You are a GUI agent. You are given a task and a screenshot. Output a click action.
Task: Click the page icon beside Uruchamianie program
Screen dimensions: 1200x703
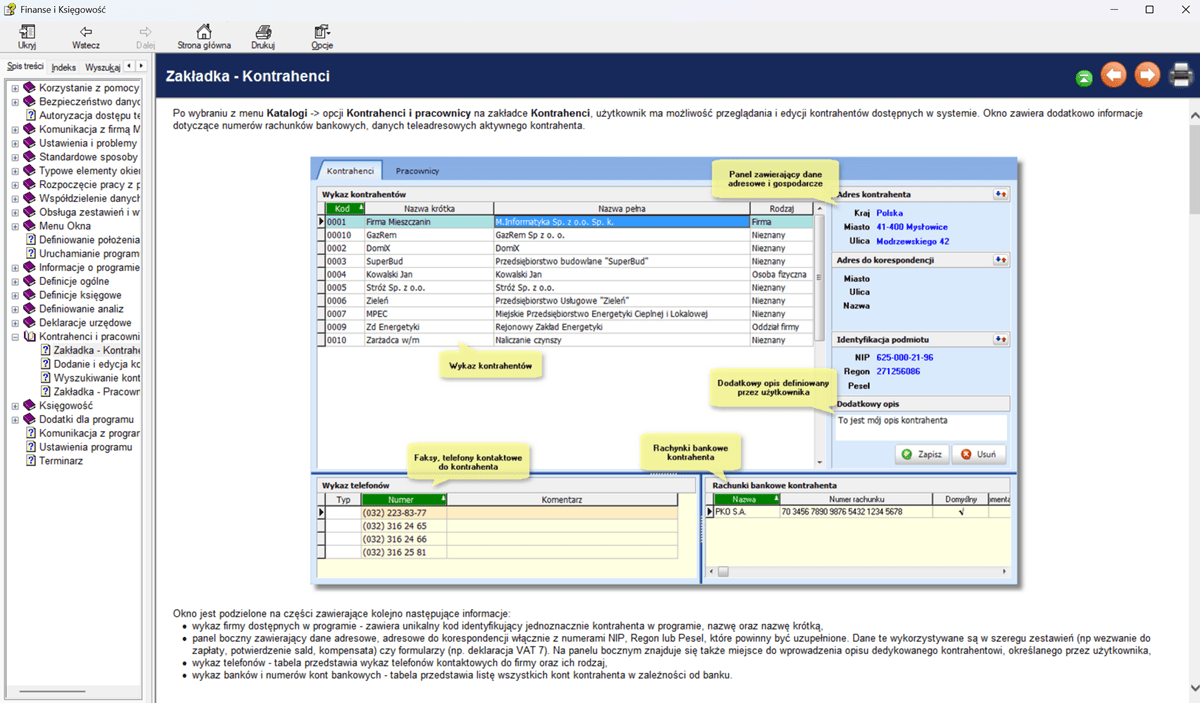[31, 254]
